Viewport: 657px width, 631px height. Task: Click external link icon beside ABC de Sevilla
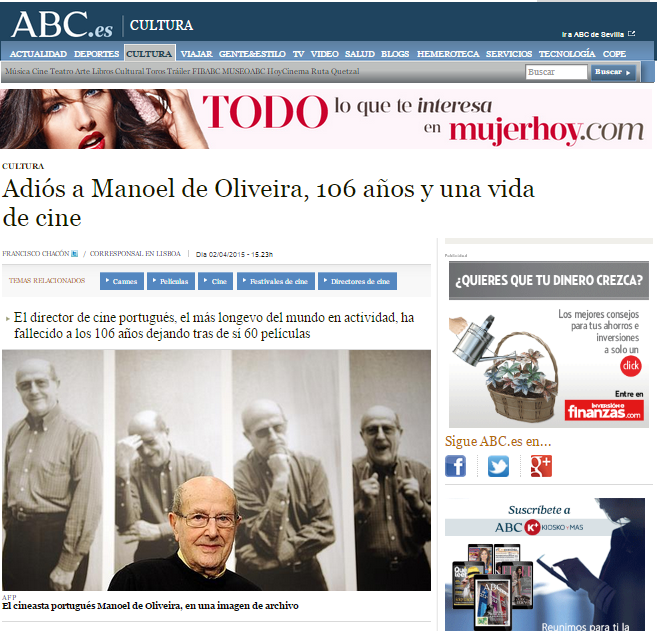point(632,34)
